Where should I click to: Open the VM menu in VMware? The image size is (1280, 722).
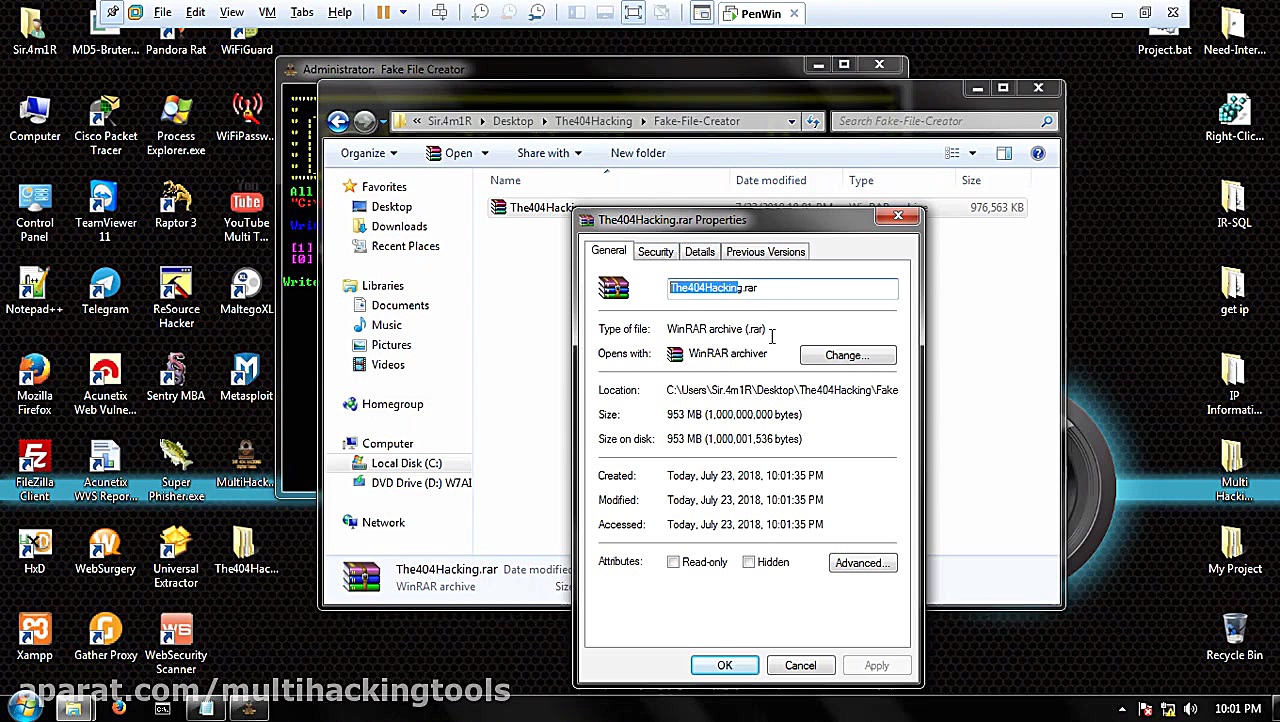tap(266, 12)
